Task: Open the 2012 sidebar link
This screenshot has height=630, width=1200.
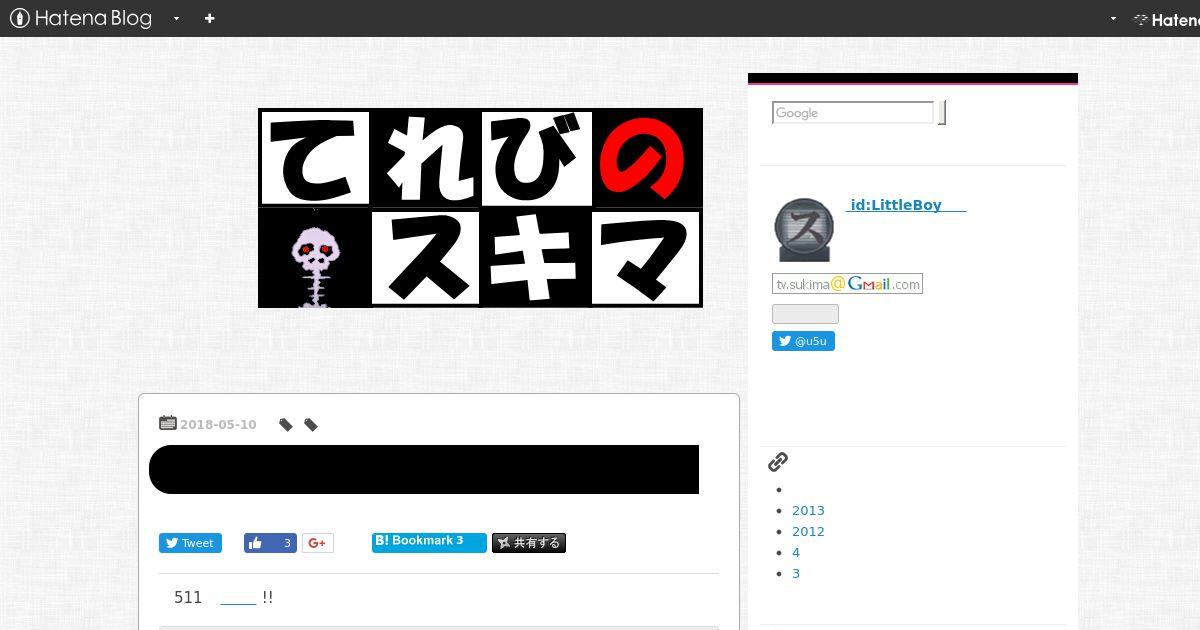Action: point(808,531)
